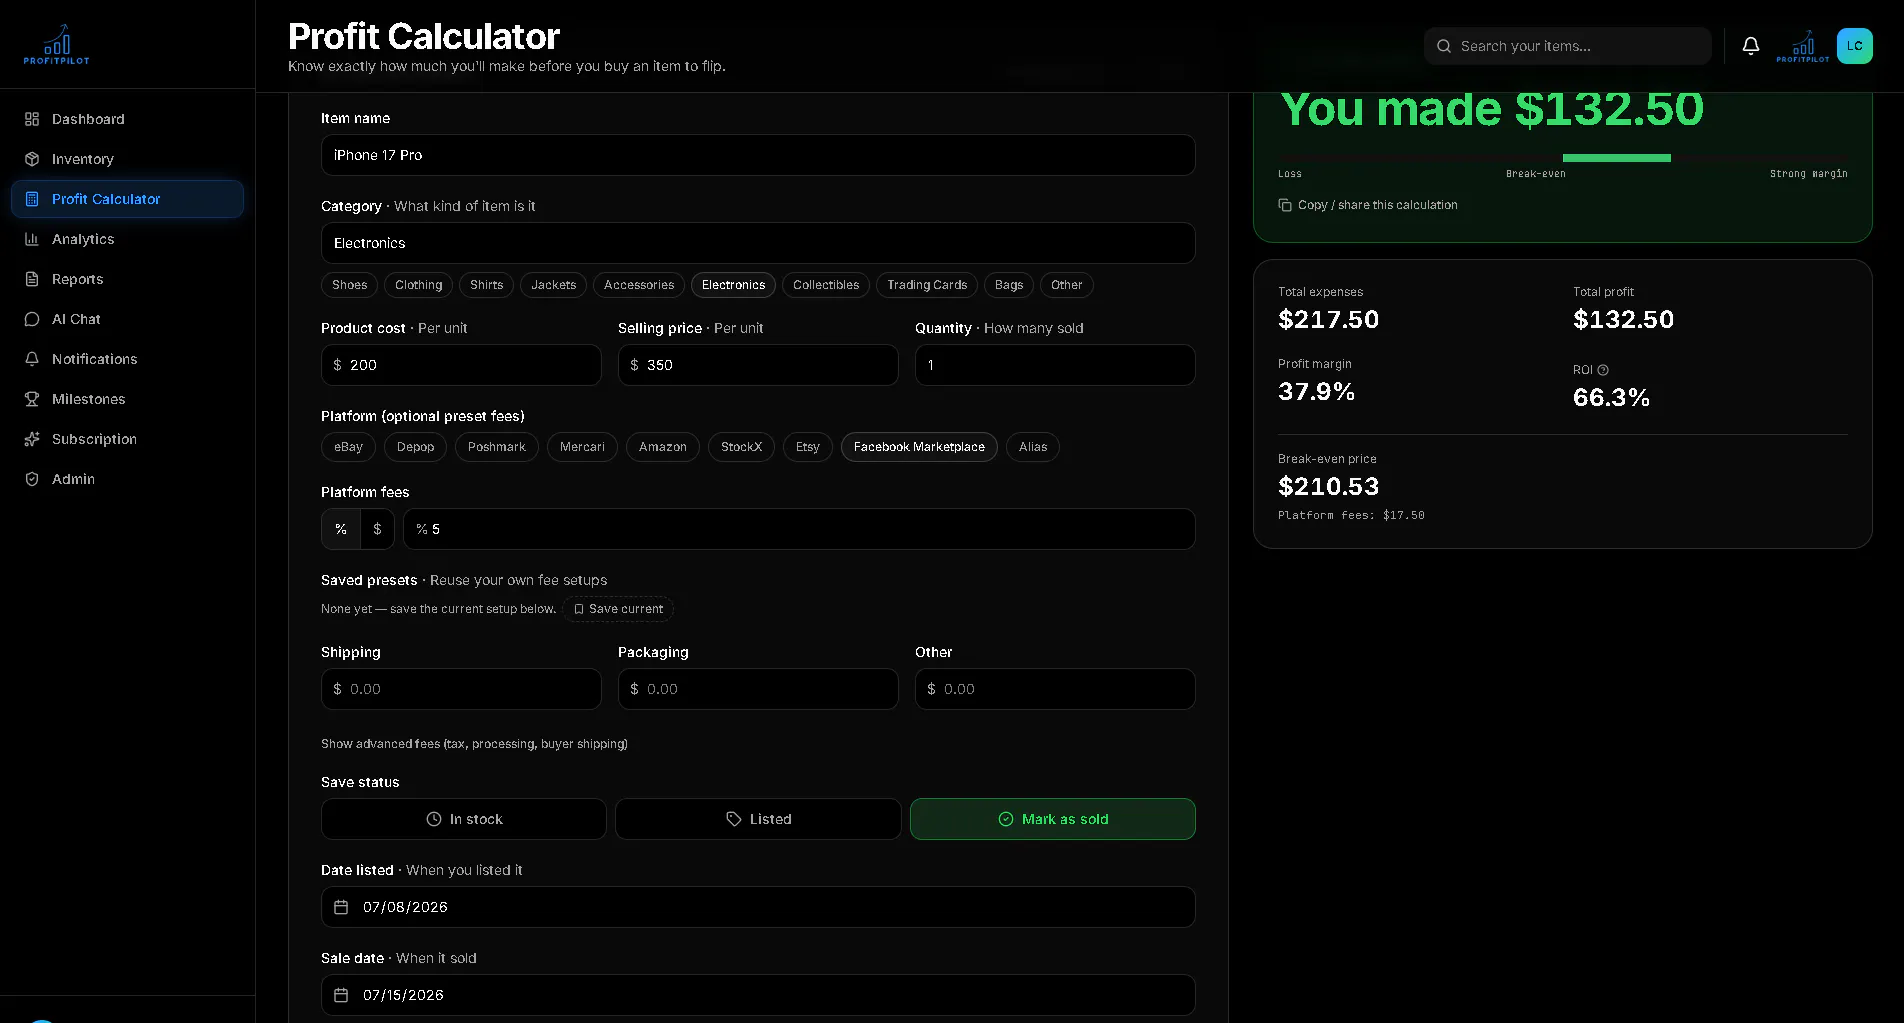This screenshot has width=1904, height=1023.
Task: Click the Selling price input field
Action: (758, 365)
